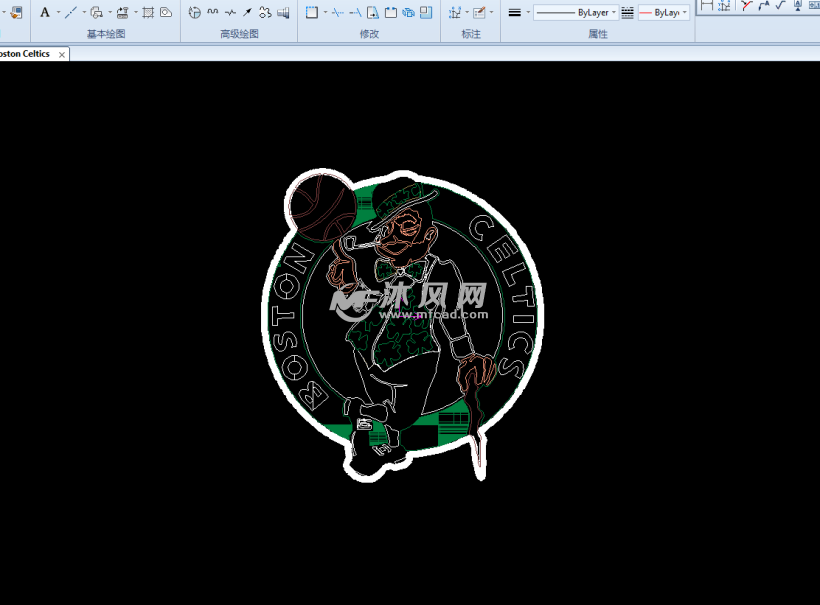Click the dashed linetype icon between ByLayer boxes
This screenshot has height=605, width=820.
pos(628,13)
